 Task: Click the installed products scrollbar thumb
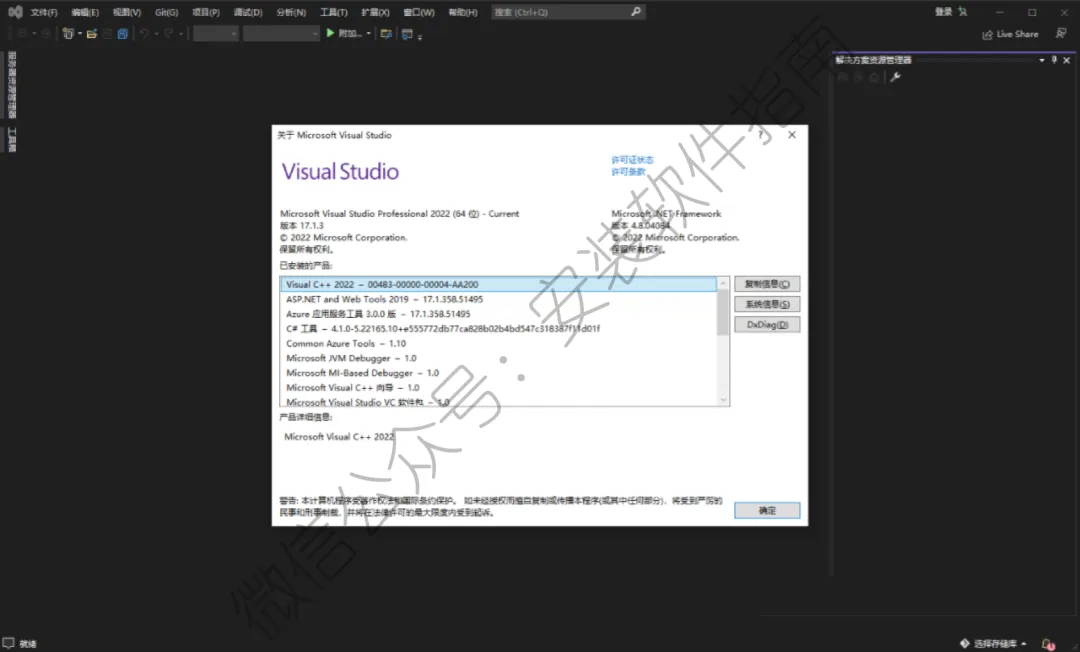723,313
